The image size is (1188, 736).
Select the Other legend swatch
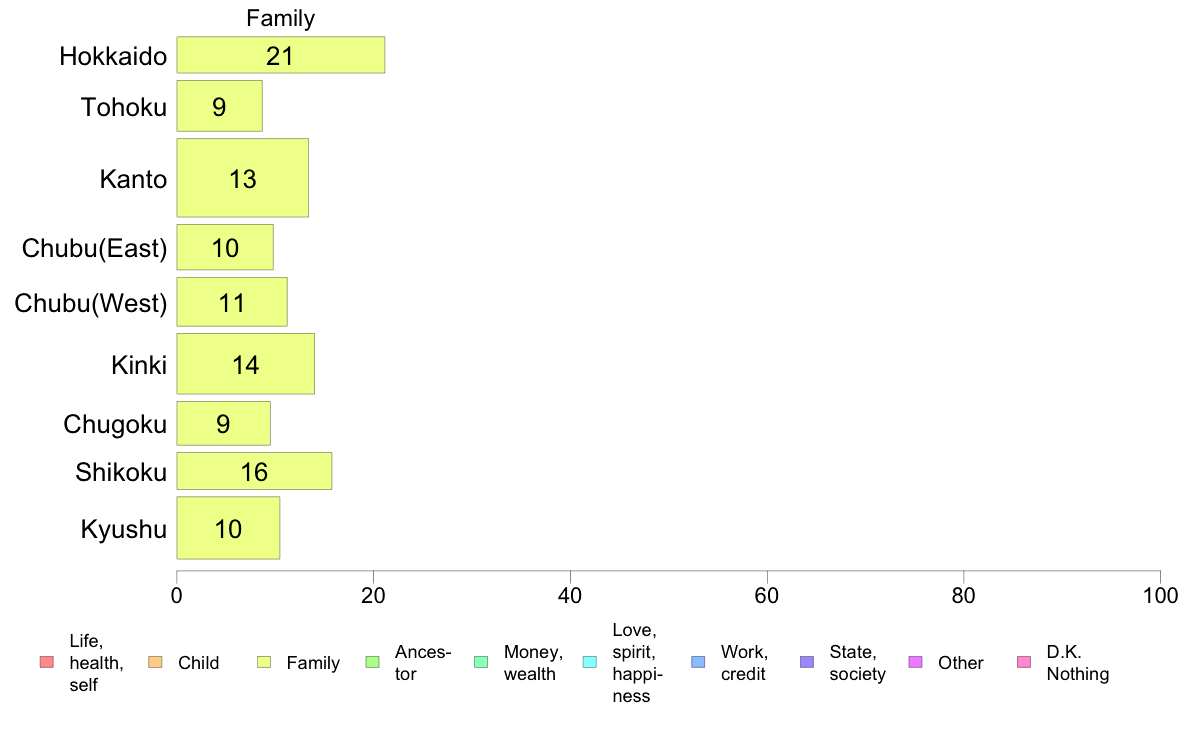point(915,662)
